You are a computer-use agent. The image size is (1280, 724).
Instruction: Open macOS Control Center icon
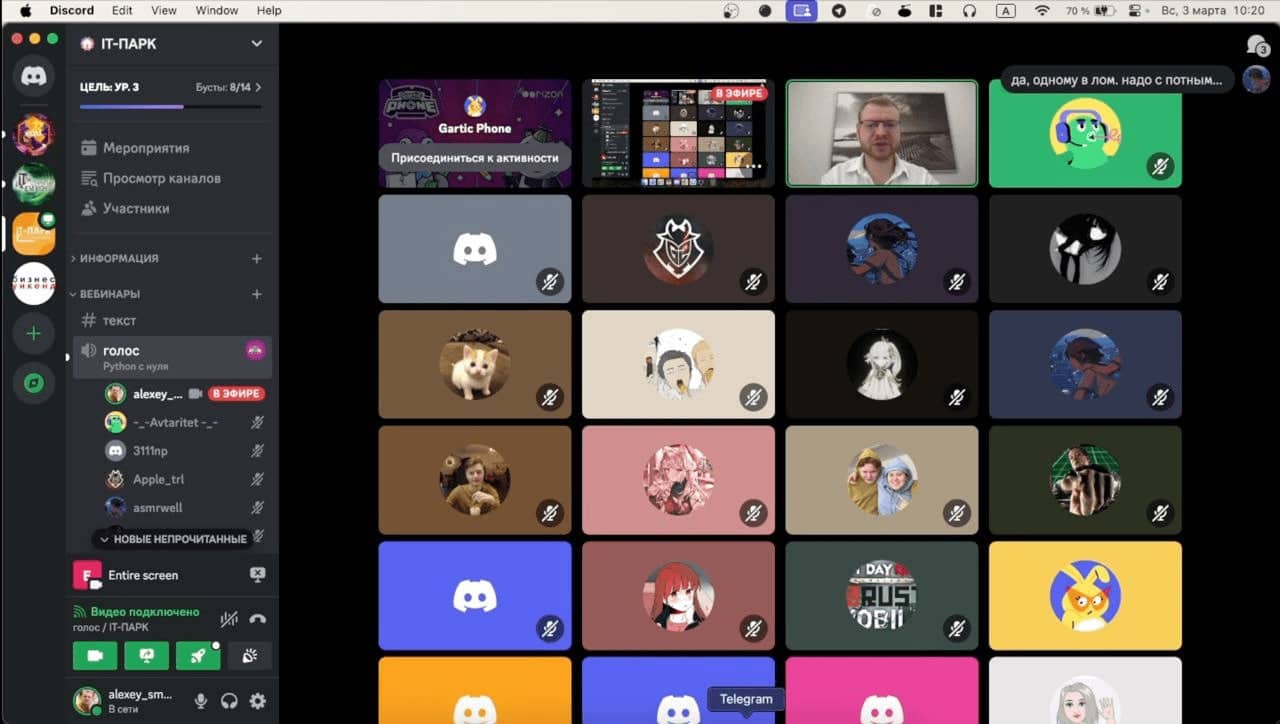tap(1135, 11)
